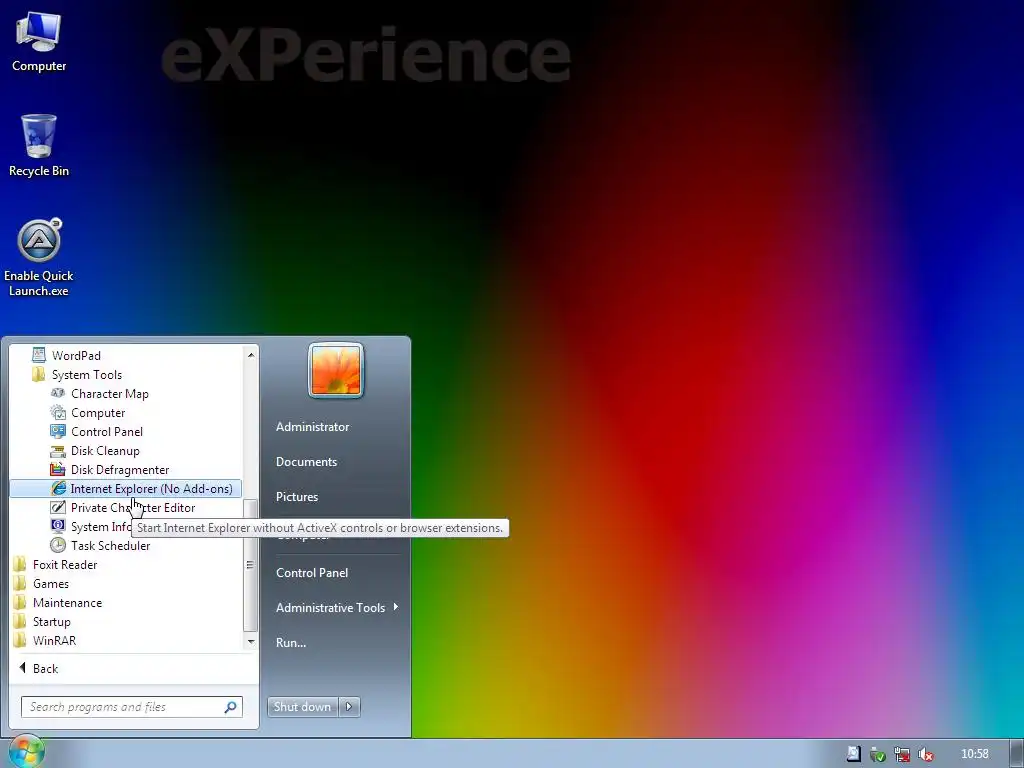Open Documents from Start menu
Viewport: 1024px width, 768px height.
306,462
